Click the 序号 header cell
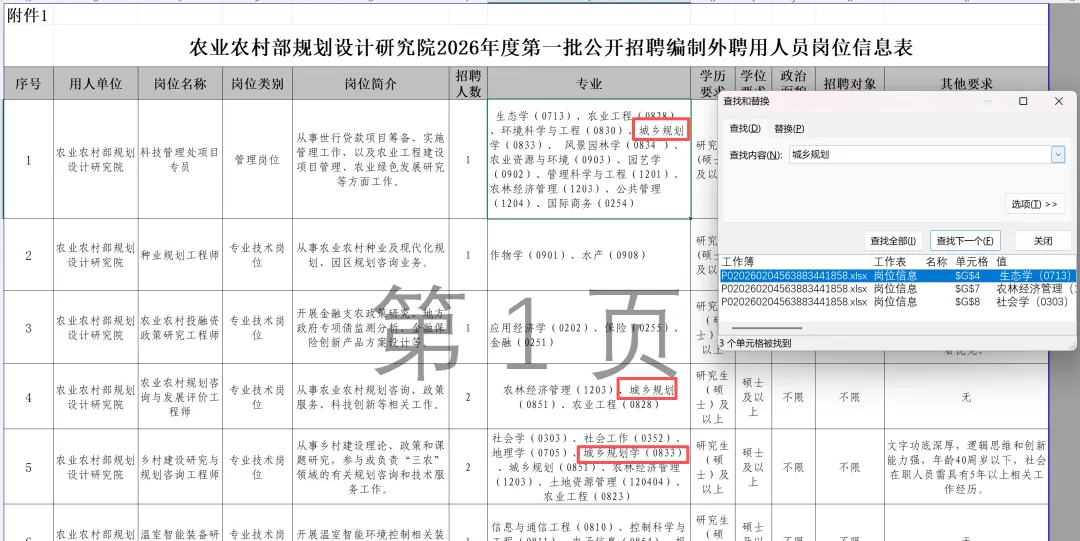Viewport: 1080px width, 541px height. click(x=28, y=84)
